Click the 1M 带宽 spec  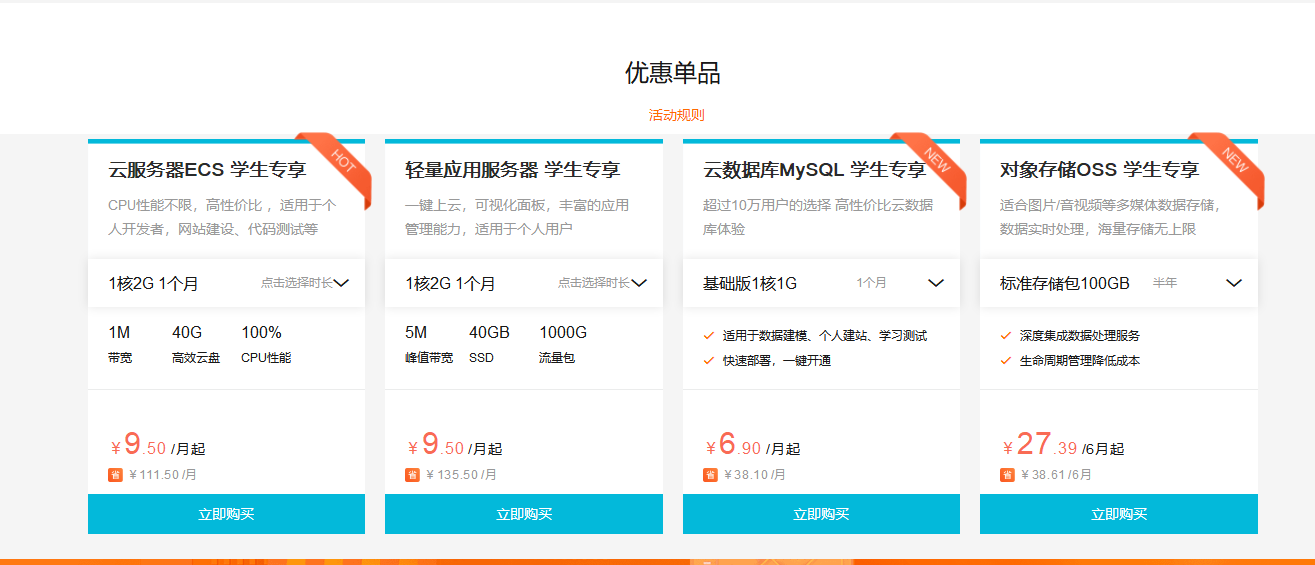120,344
